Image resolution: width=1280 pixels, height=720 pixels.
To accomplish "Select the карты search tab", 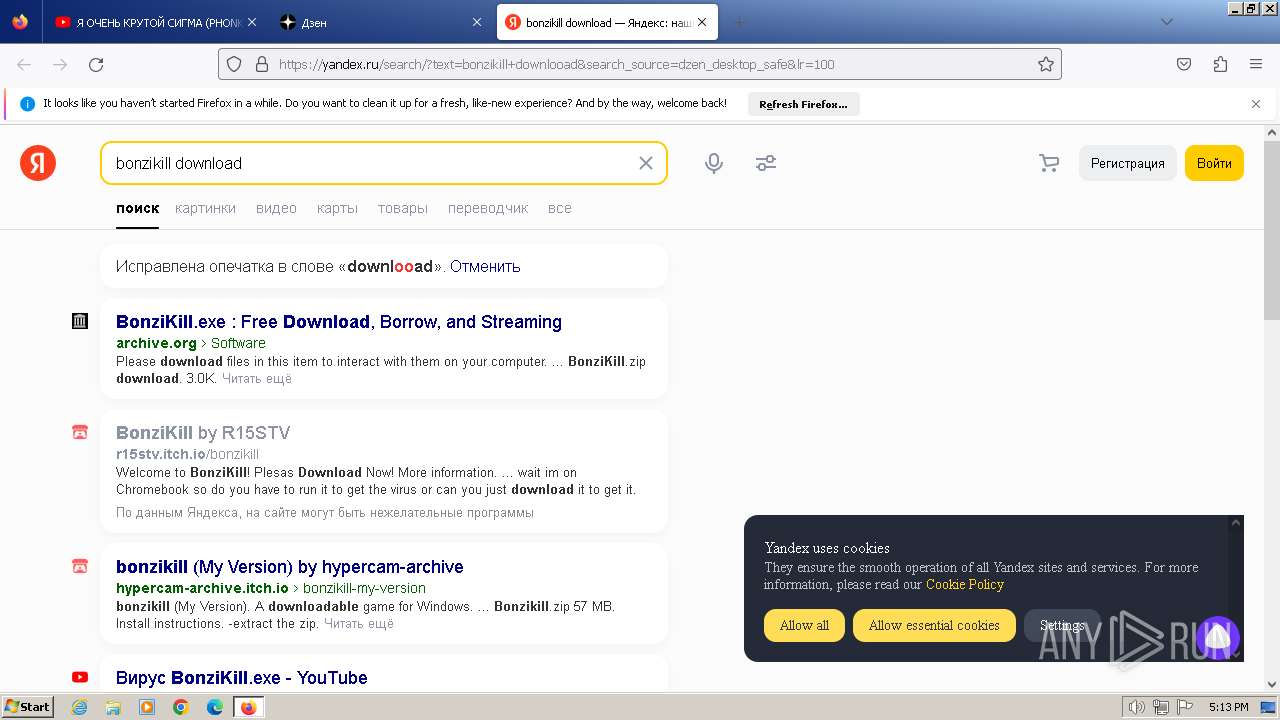I will pos(337,208).
